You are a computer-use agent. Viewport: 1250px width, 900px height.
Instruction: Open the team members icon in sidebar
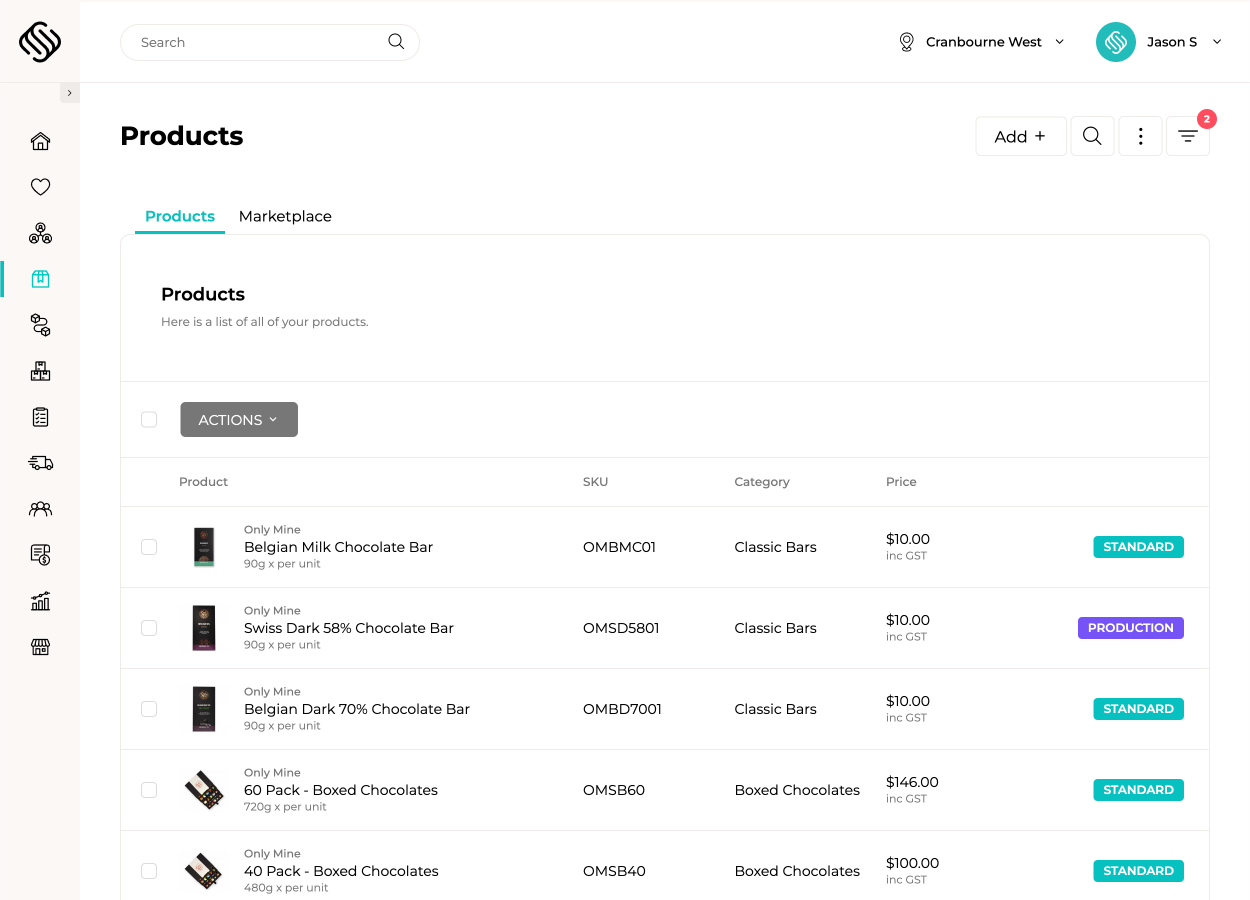40,509
